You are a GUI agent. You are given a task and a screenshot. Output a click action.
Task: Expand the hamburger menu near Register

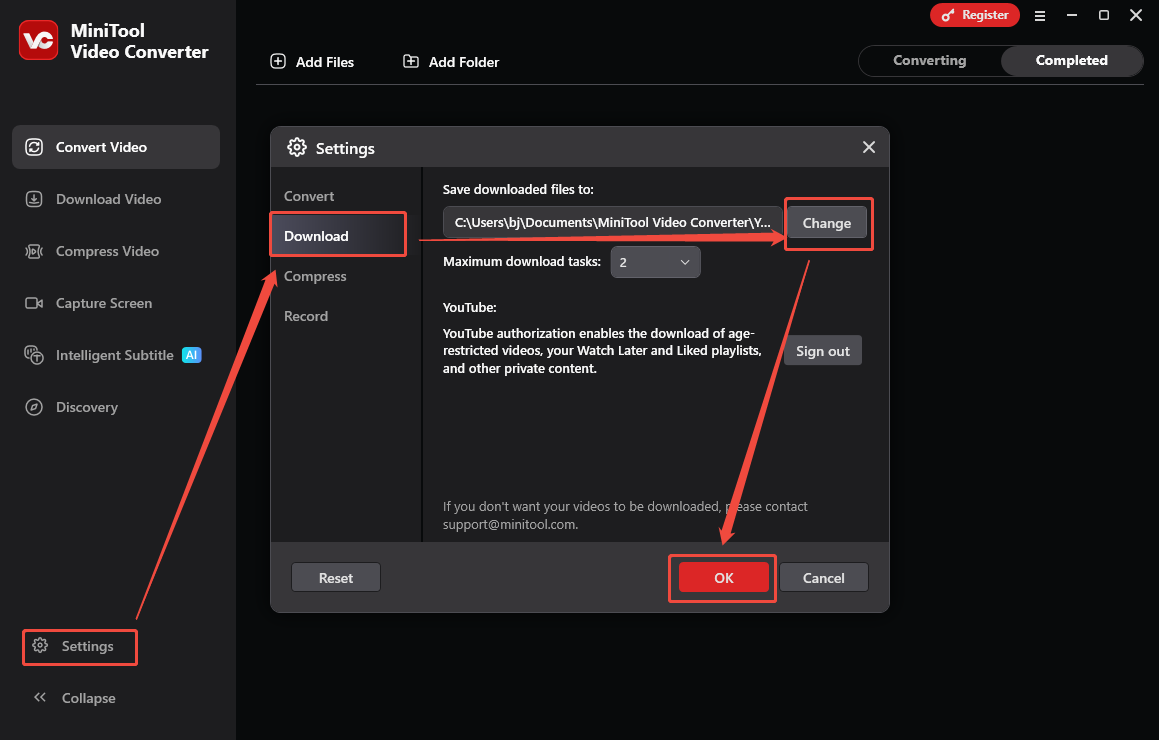[1040, 15]
